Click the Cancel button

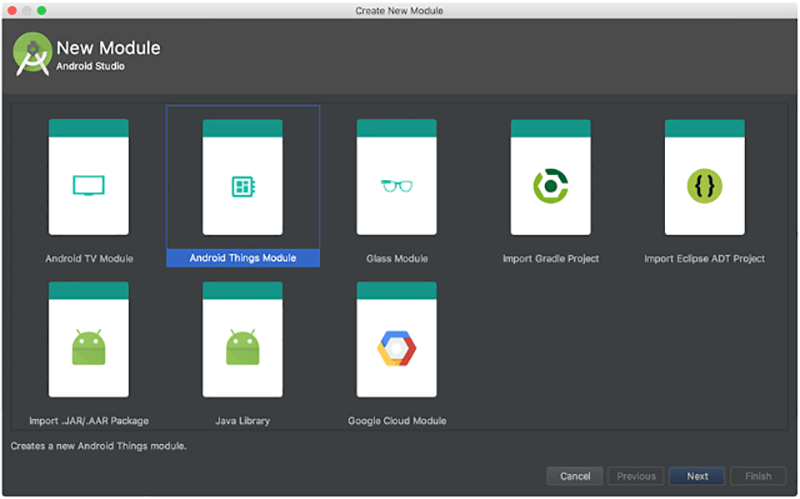coord(575,476)
